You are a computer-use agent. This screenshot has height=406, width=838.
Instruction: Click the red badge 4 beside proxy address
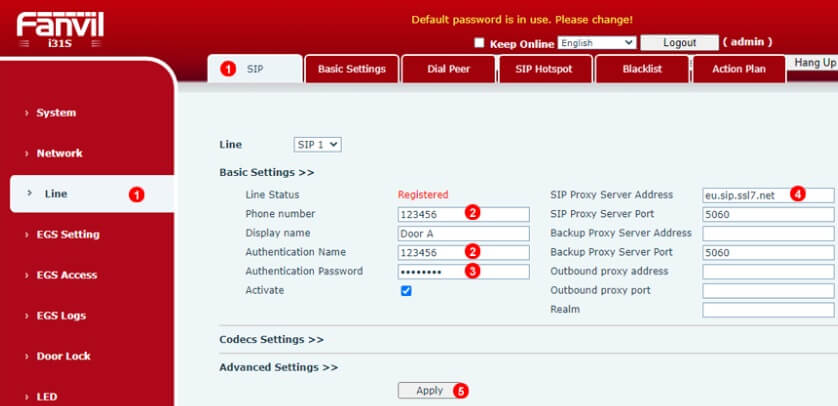click(x=797, y=194)
